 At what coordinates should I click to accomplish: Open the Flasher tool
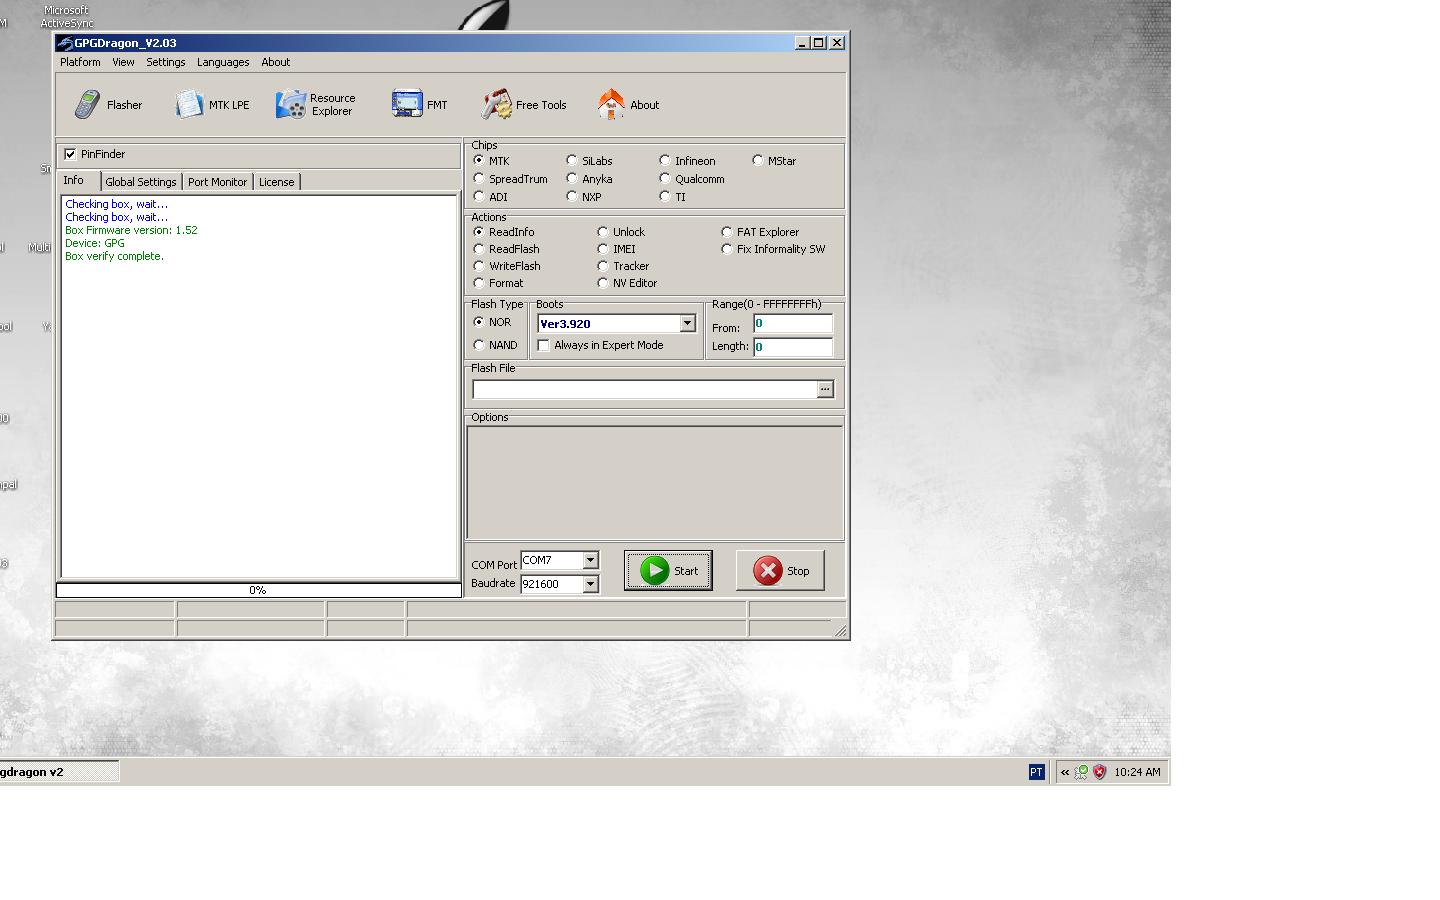coord(108,104)
